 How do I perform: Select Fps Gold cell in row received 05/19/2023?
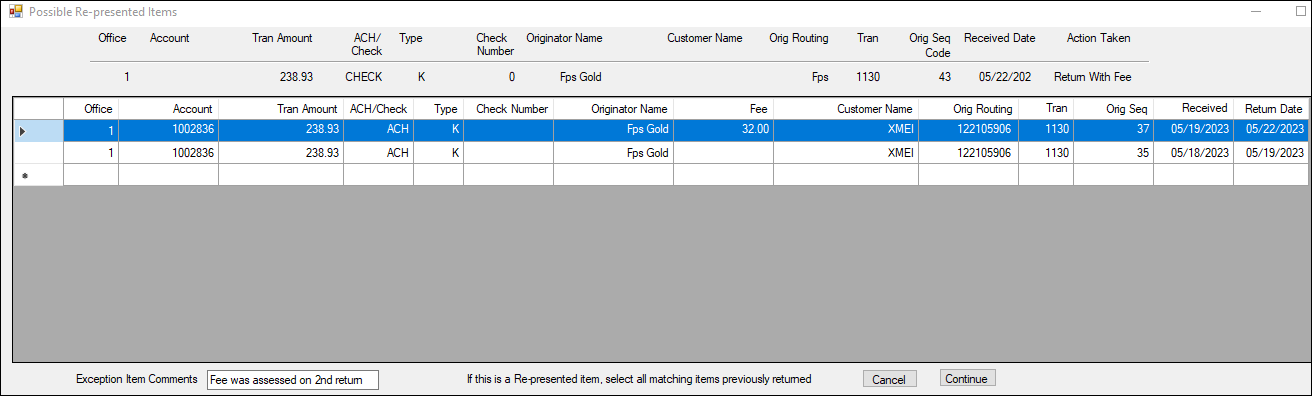point(613,131)
